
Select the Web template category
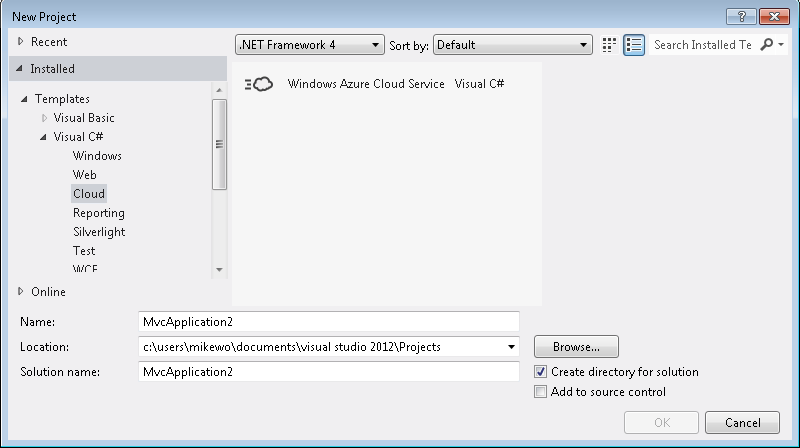[x=84, y=175]
